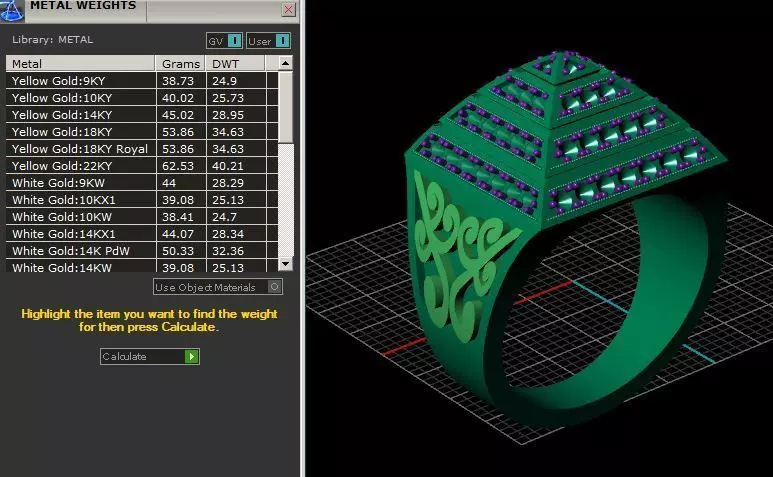This screenshot has width=773, height=477.
Task: Close the Metal Weights panel
Action: tap(288, 9)
